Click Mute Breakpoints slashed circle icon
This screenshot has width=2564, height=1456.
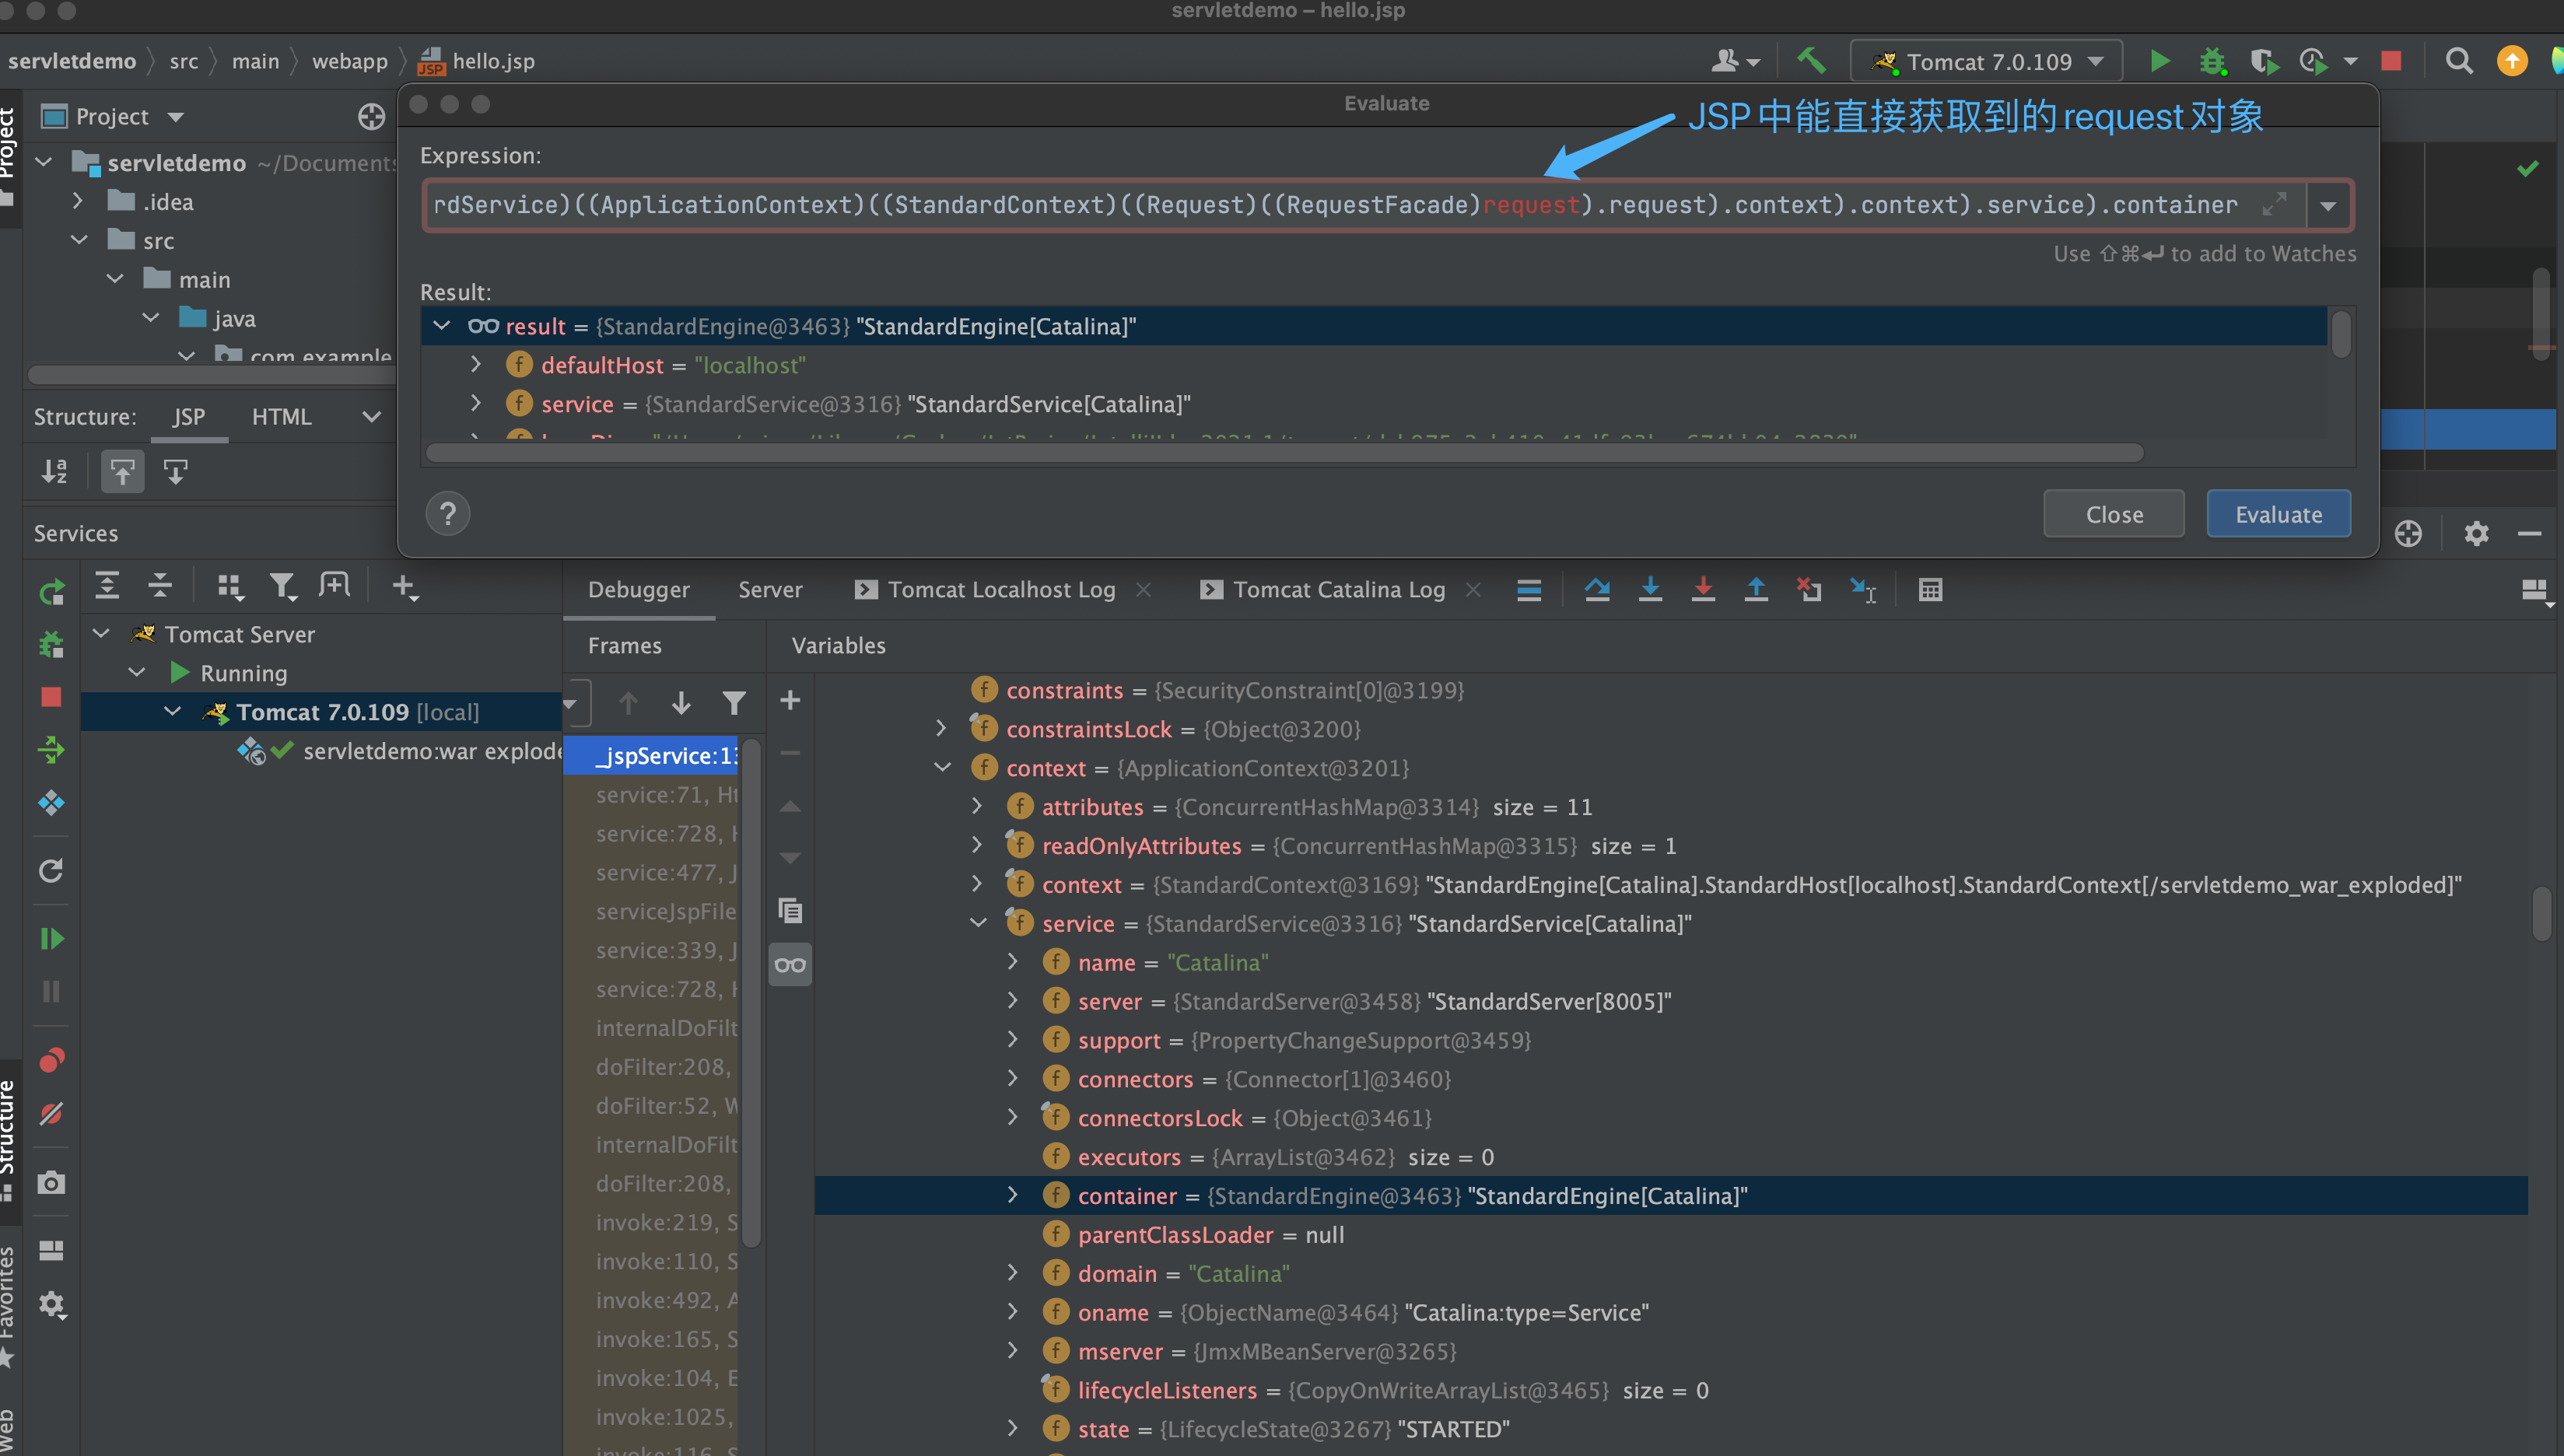51,1114
